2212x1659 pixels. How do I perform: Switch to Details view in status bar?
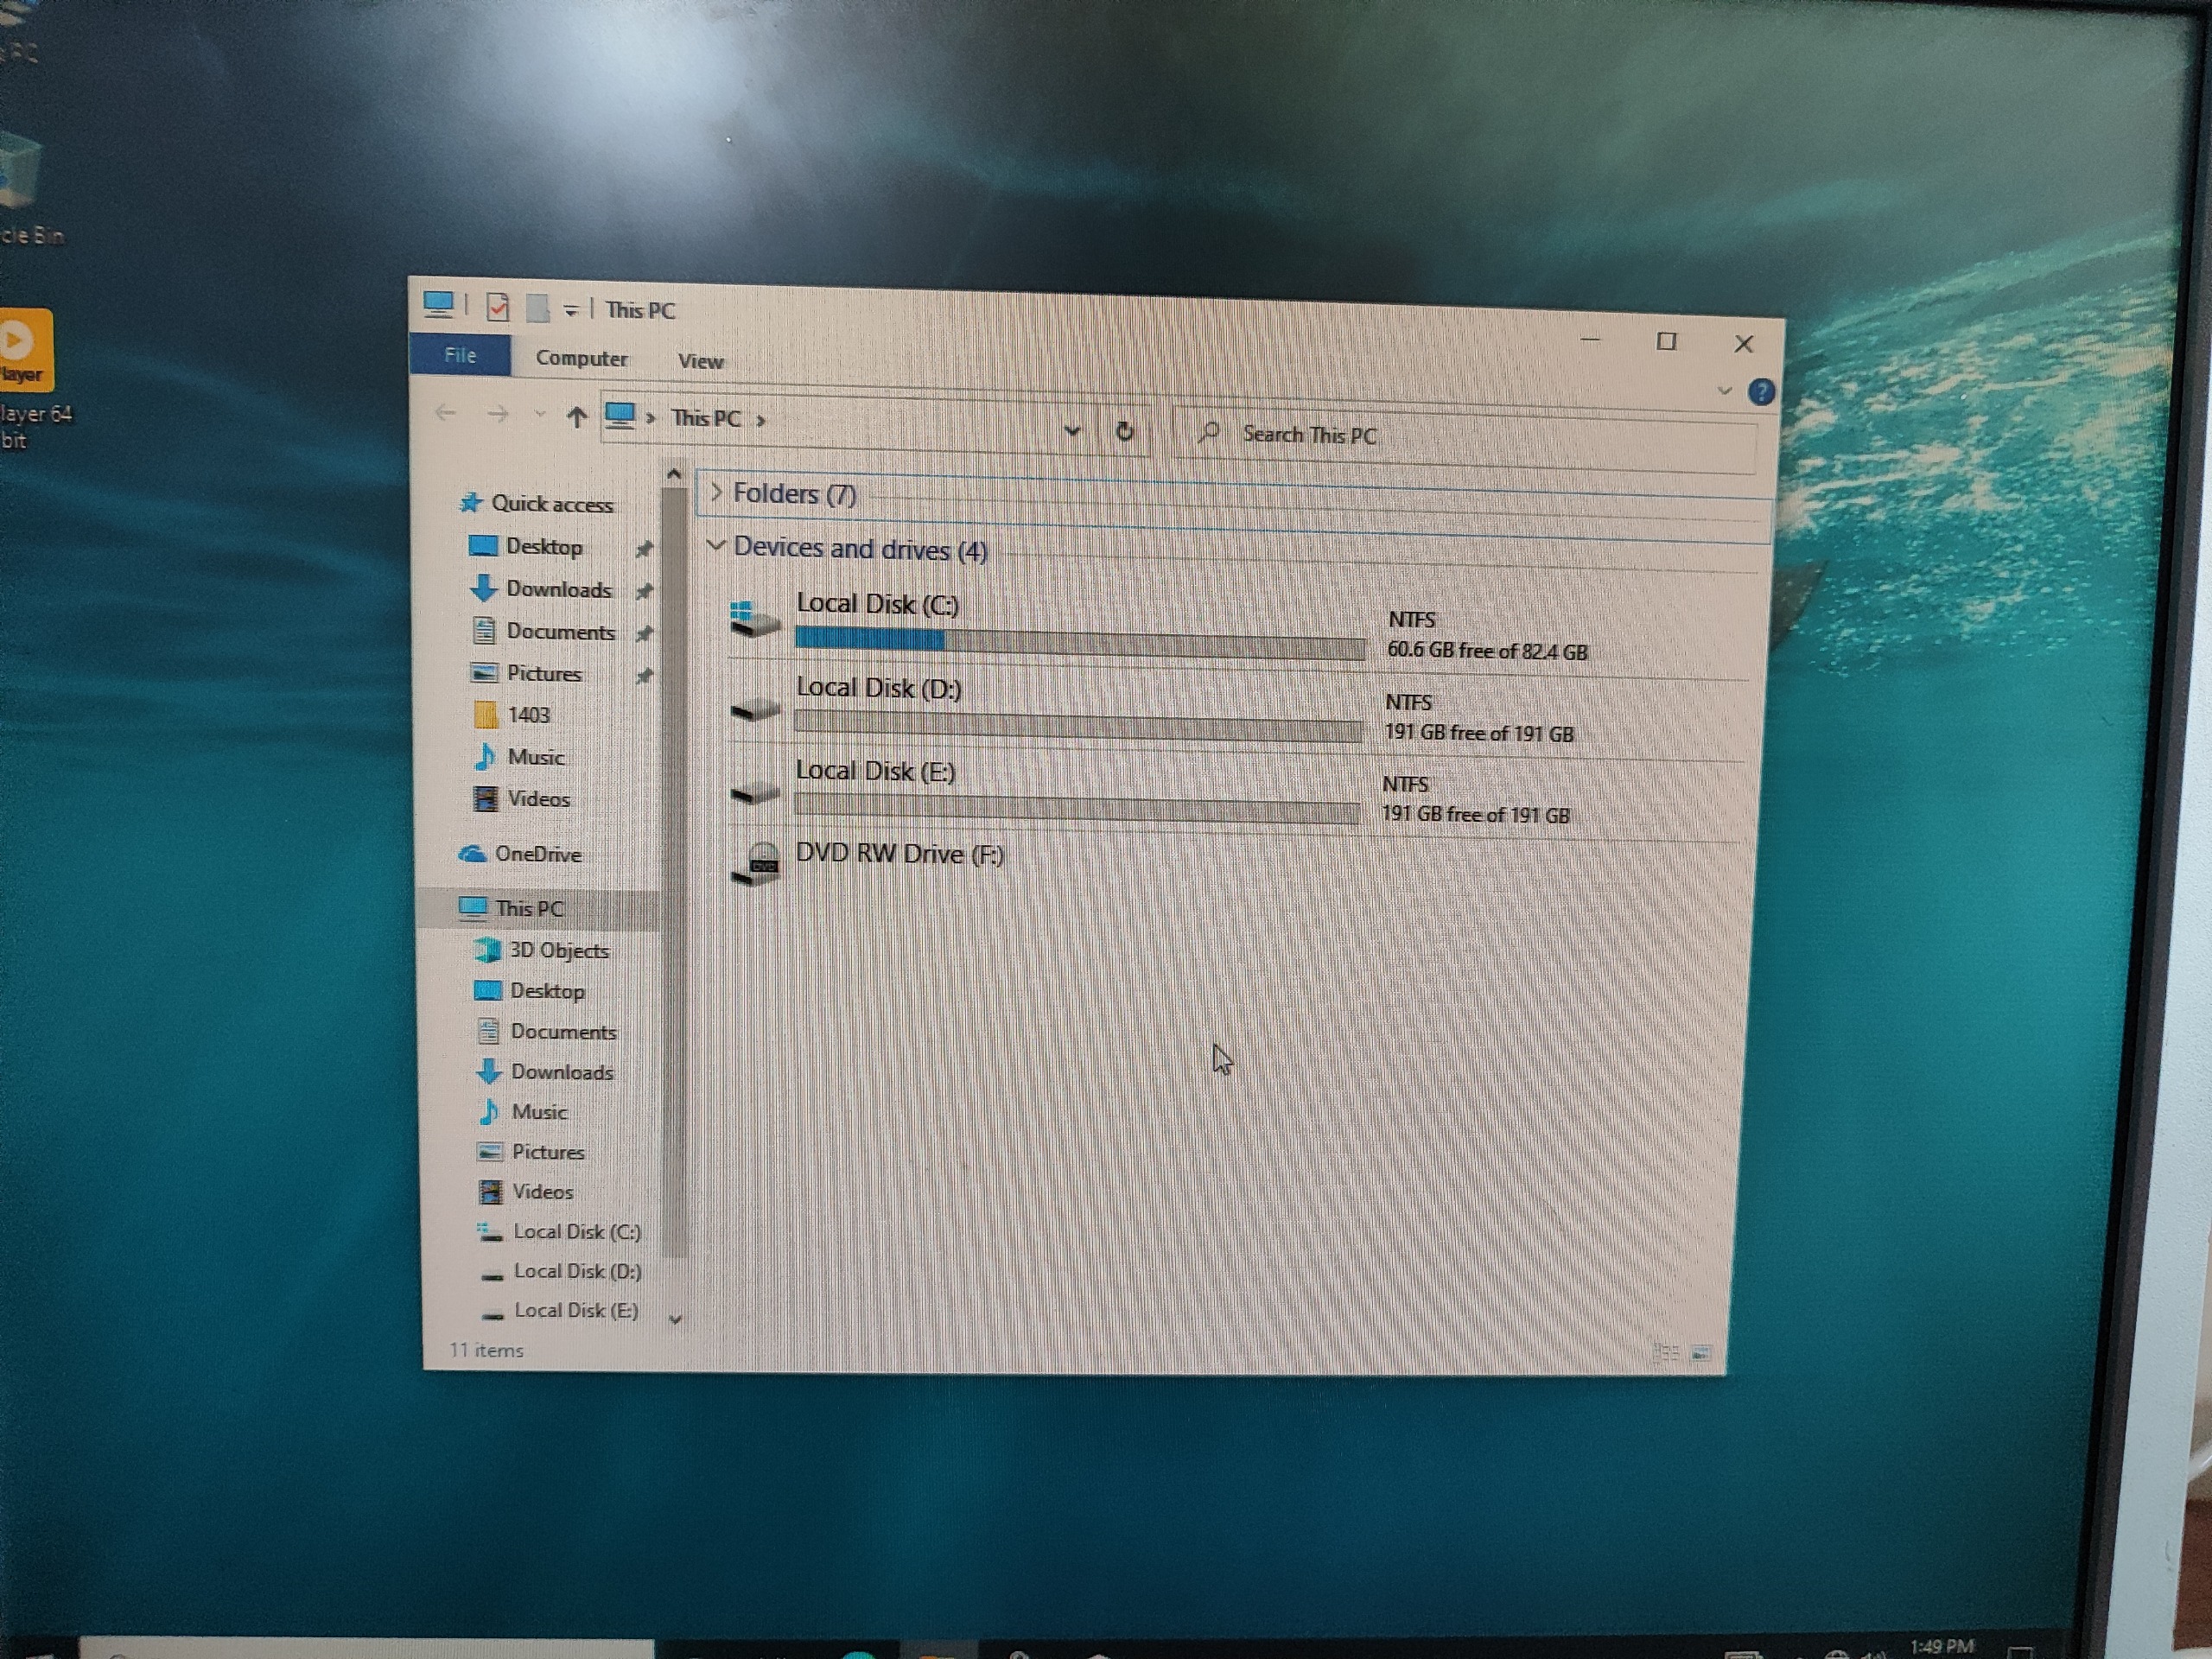(1666, 1352)
